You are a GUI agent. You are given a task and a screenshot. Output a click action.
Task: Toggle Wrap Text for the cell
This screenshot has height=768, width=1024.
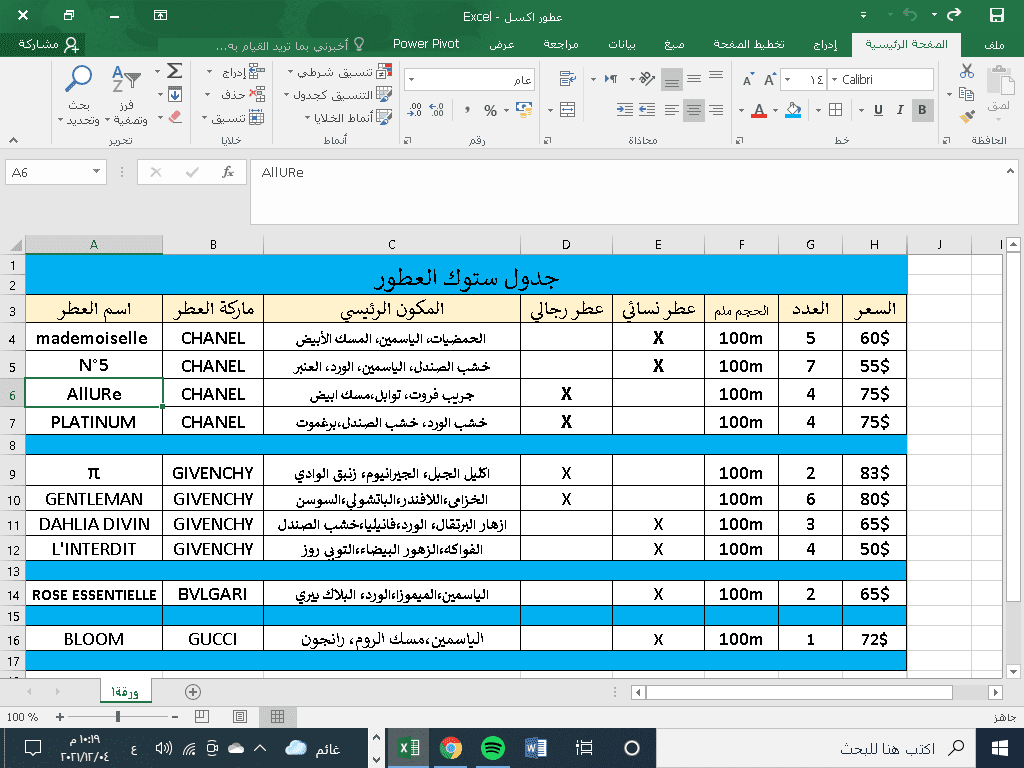coord(568,79)
